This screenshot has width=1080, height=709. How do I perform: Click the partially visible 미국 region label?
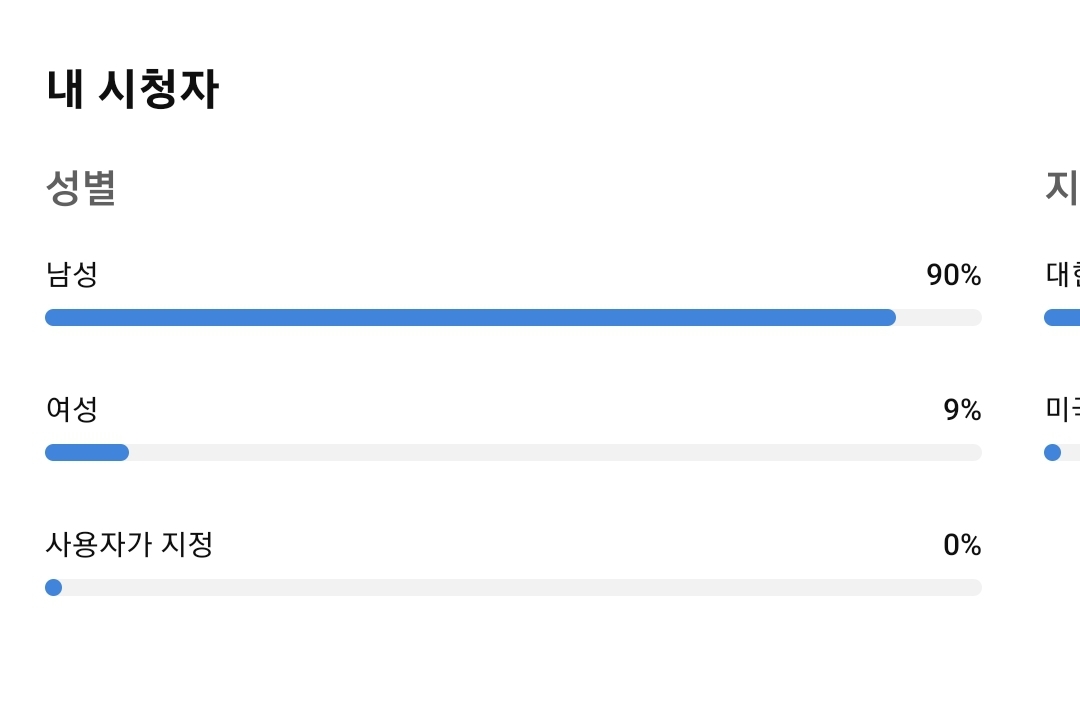(1062, 409)
